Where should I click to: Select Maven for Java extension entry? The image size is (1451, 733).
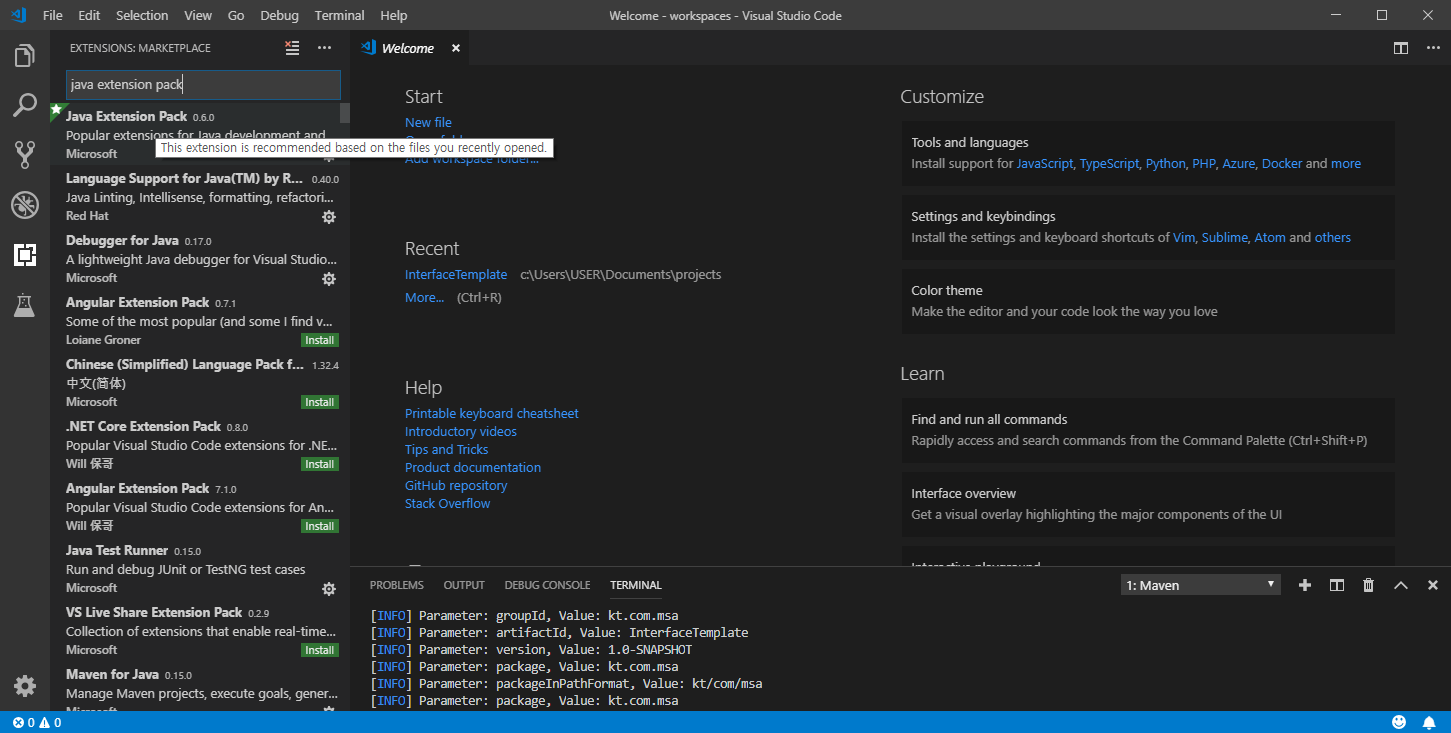200,688
